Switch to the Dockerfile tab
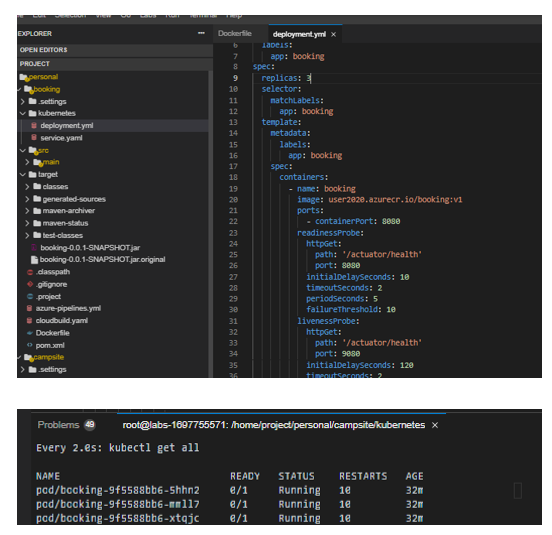552x535 pixels. tap(235, 33)
